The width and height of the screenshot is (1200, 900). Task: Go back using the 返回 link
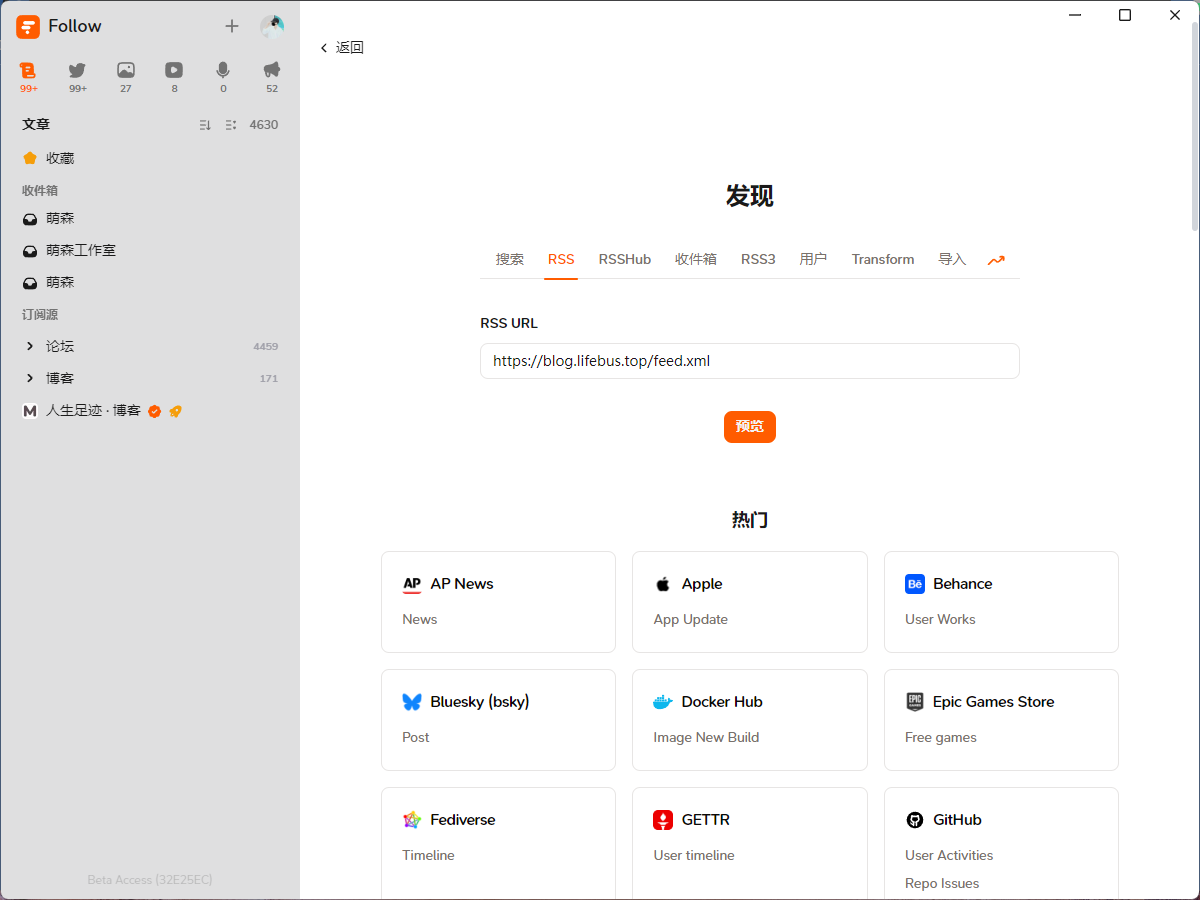(x=342, y=48)
